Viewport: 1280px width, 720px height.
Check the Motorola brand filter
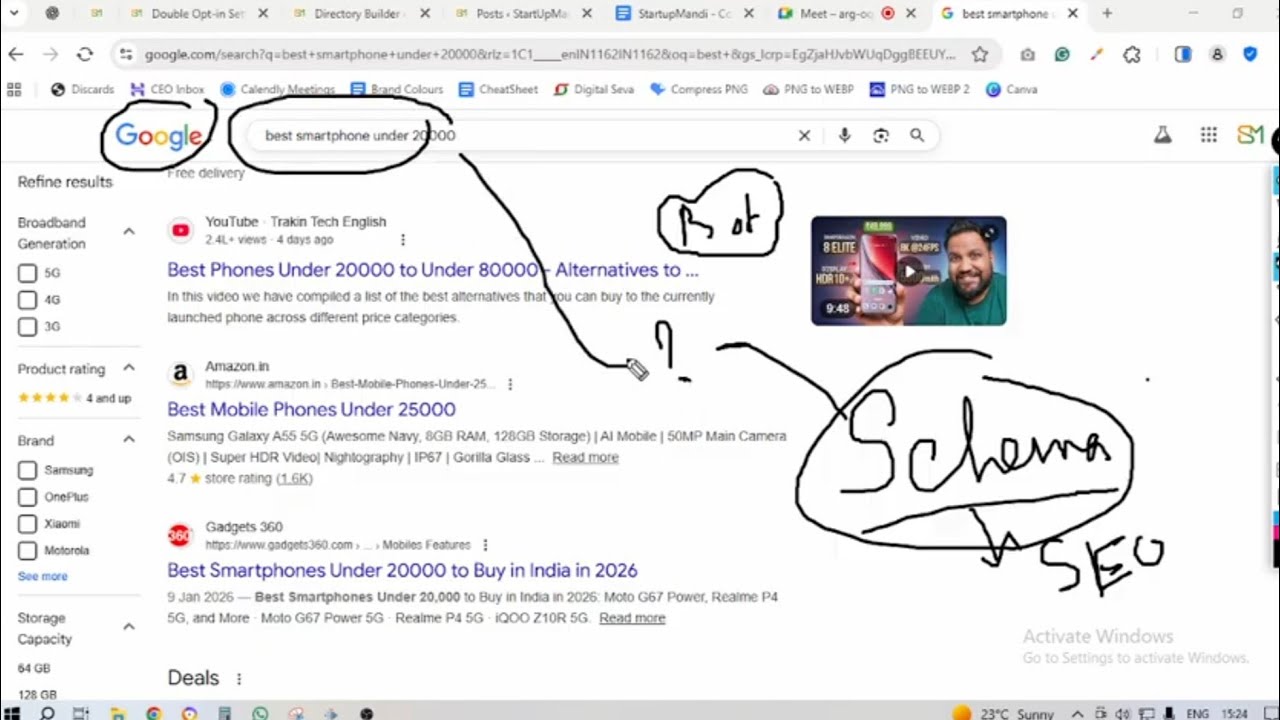(27, 550)
